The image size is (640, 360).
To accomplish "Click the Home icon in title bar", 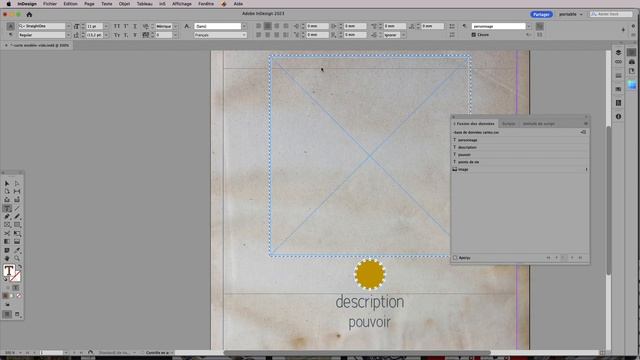I will [x=29, y=14].
